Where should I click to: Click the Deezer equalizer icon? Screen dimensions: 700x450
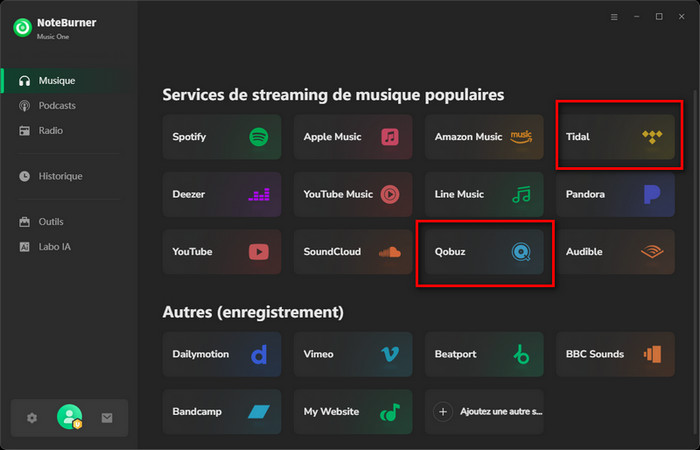(258, 194)
